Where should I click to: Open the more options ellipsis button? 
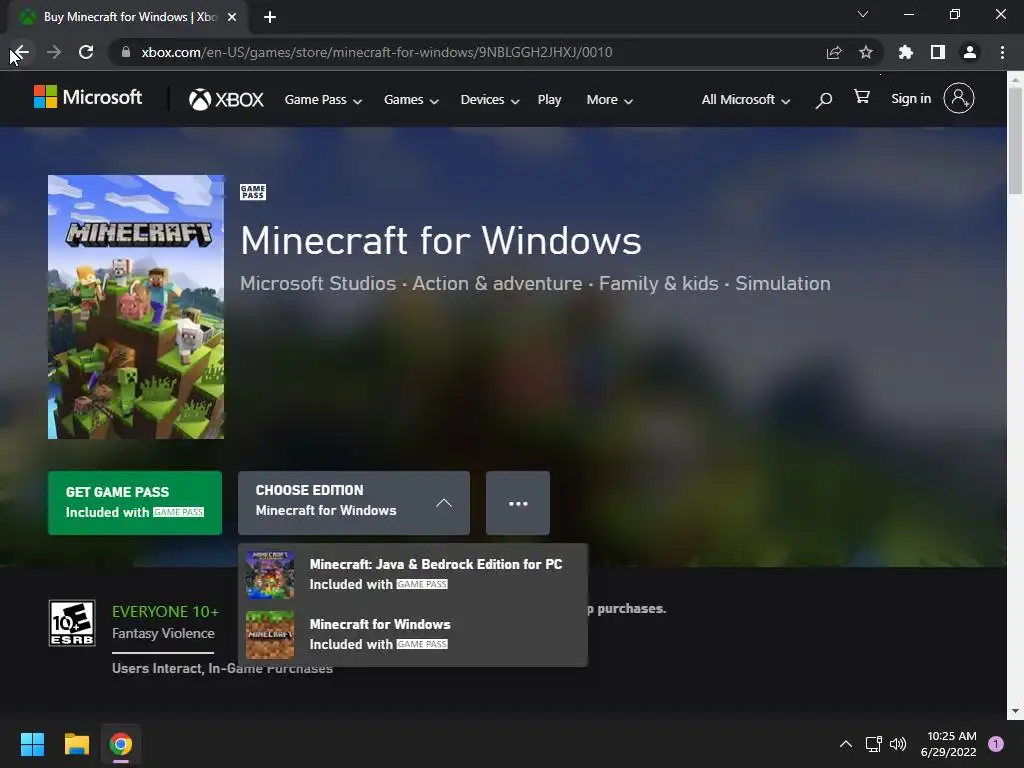click(518, 503)
